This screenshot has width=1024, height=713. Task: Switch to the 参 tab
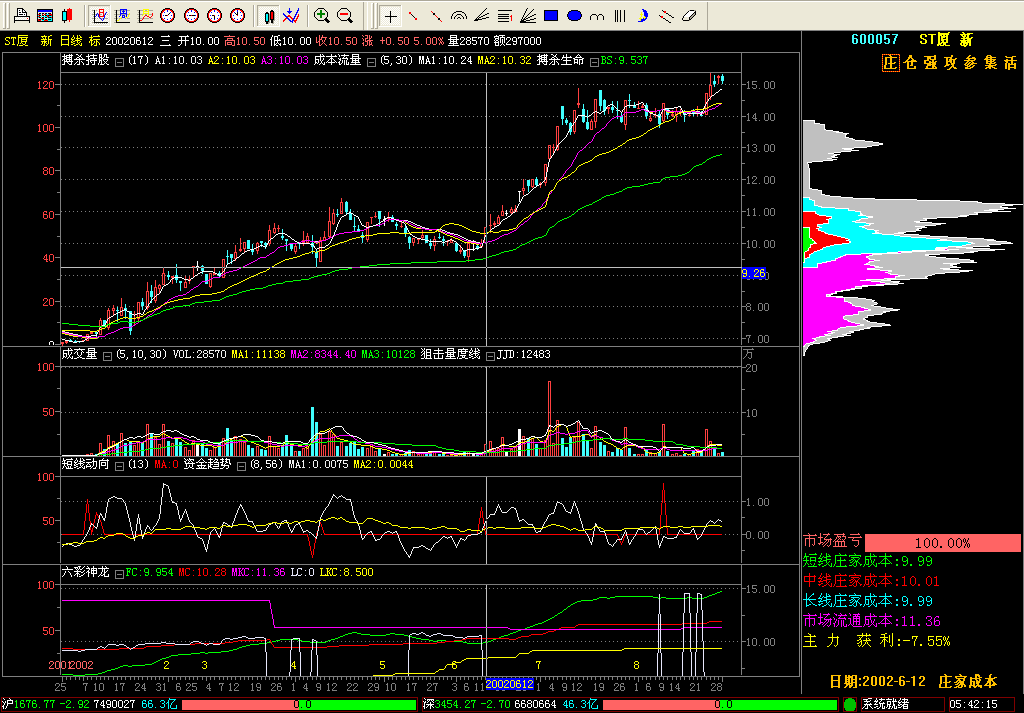pos(971,63)
